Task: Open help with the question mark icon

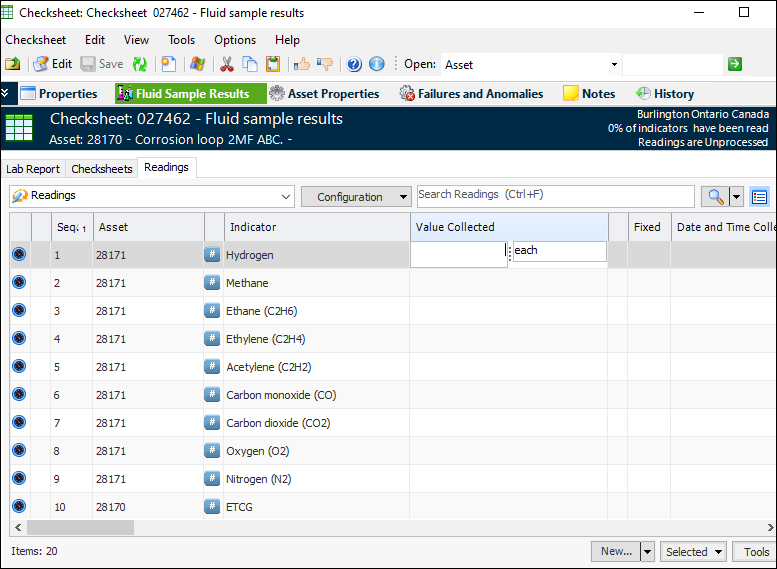Action: (354, 64)
